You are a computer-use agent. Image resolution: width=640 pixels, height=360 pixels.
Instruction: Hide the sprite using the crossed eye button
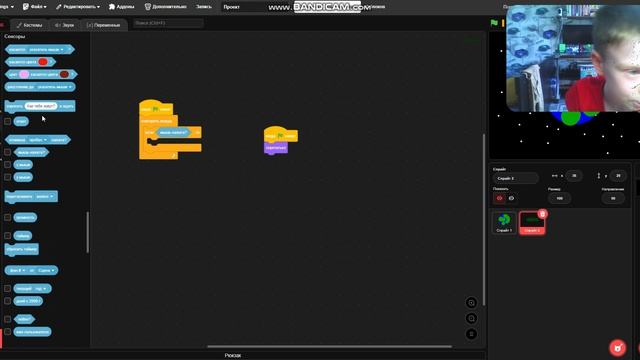[511, 198]
